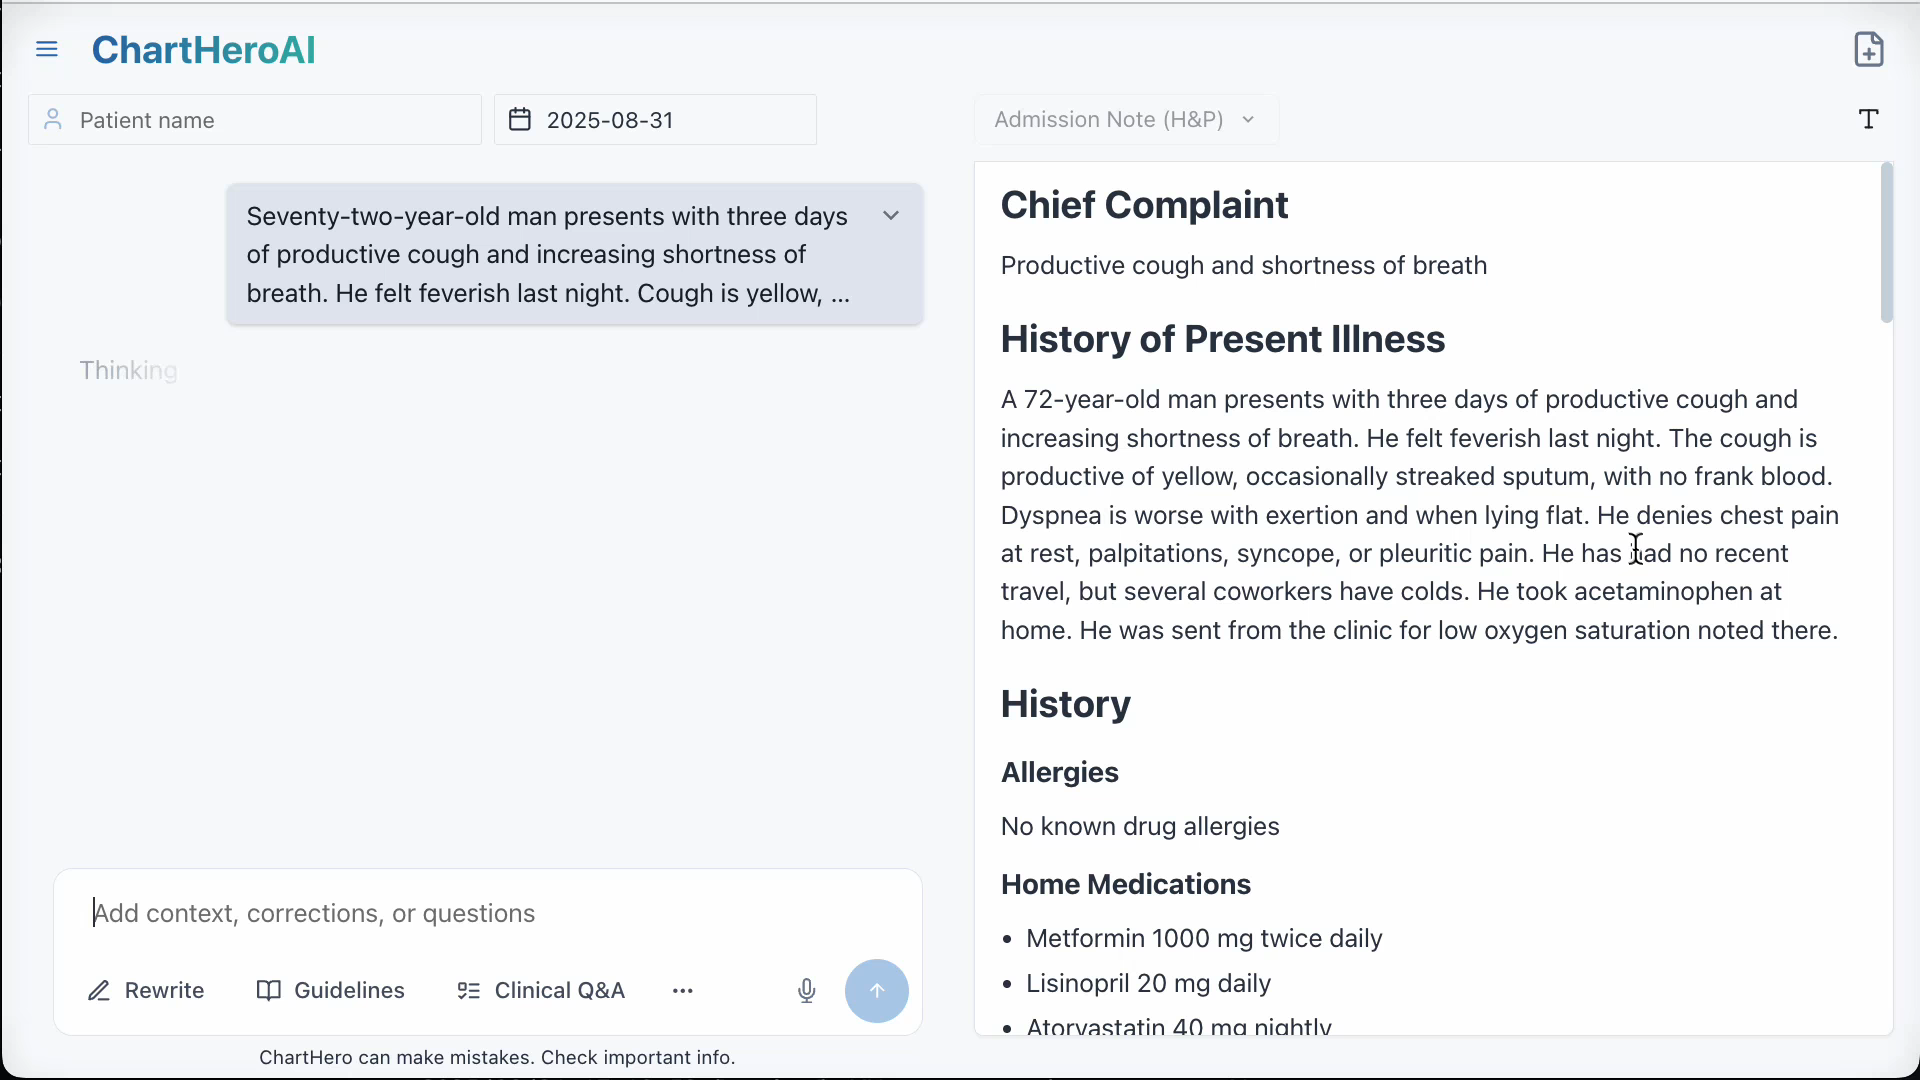Screen dimensions: 1920x1080
Task: Click the add context text box
Action: click(488, 913)
